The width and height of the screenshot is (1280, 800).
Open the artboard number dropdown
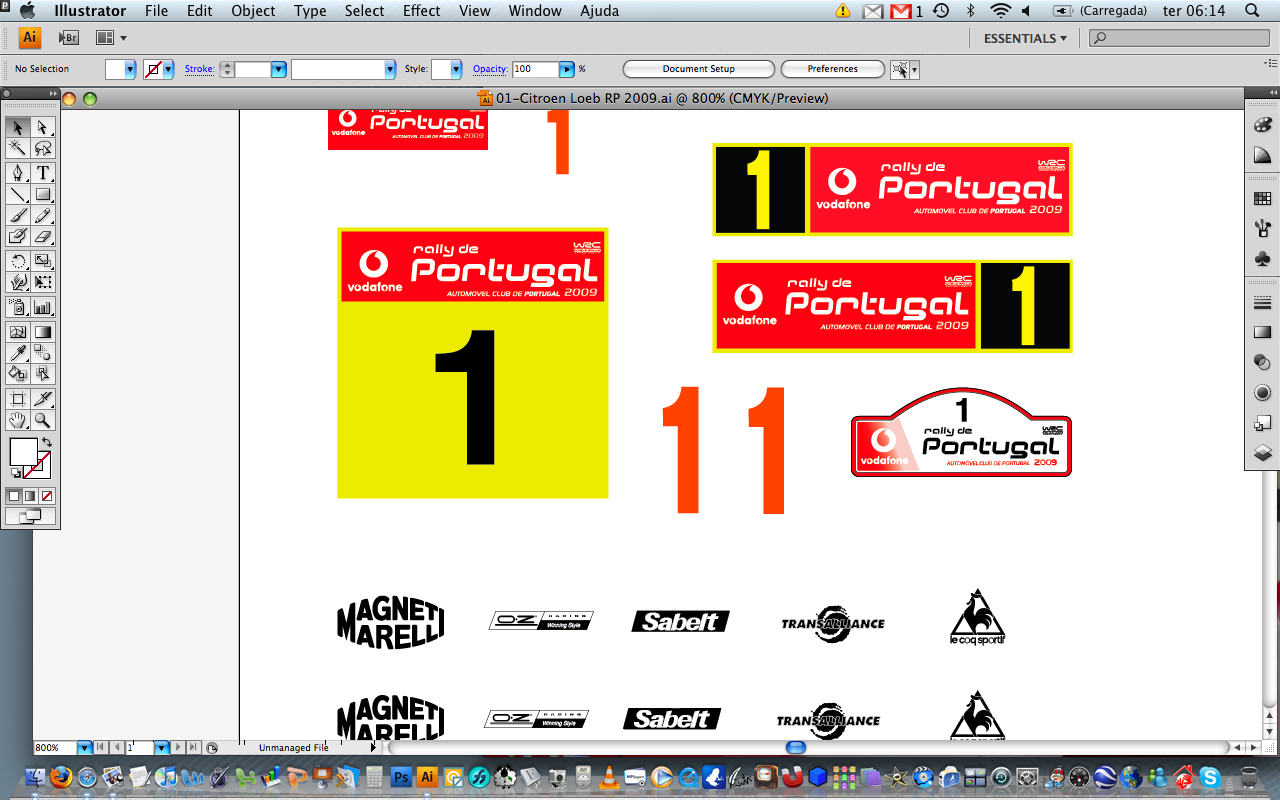(x=161, y=747)
